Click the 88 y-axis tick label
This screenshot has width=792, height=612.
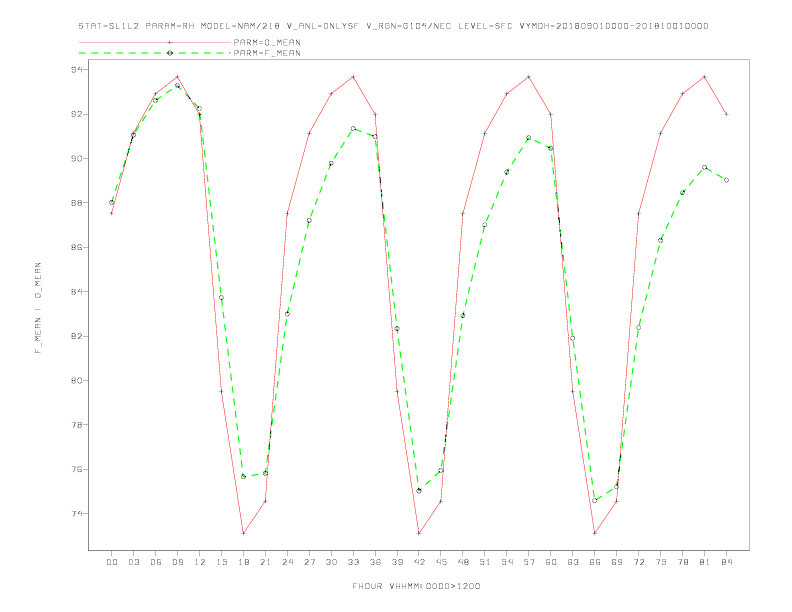pos(77,203)
